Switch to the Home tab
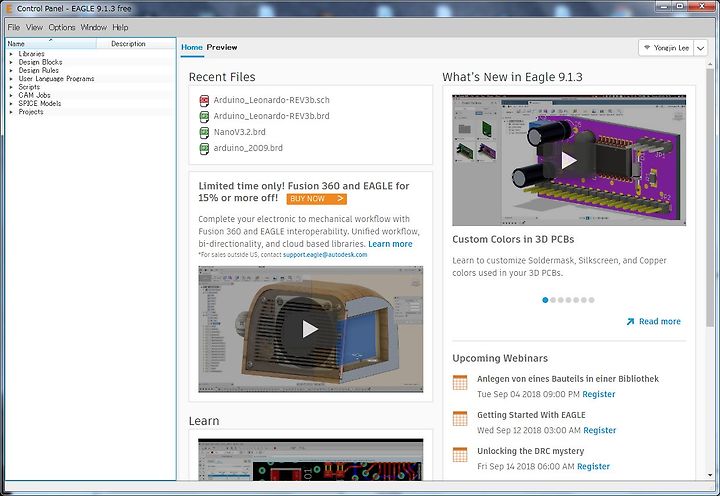 [191, 47]
